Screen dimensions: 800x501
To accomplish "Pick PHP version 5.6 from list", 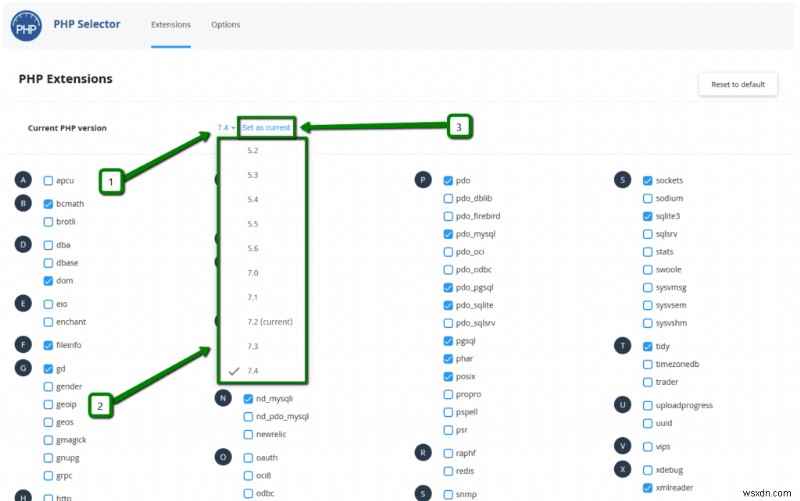I will 253,248.
